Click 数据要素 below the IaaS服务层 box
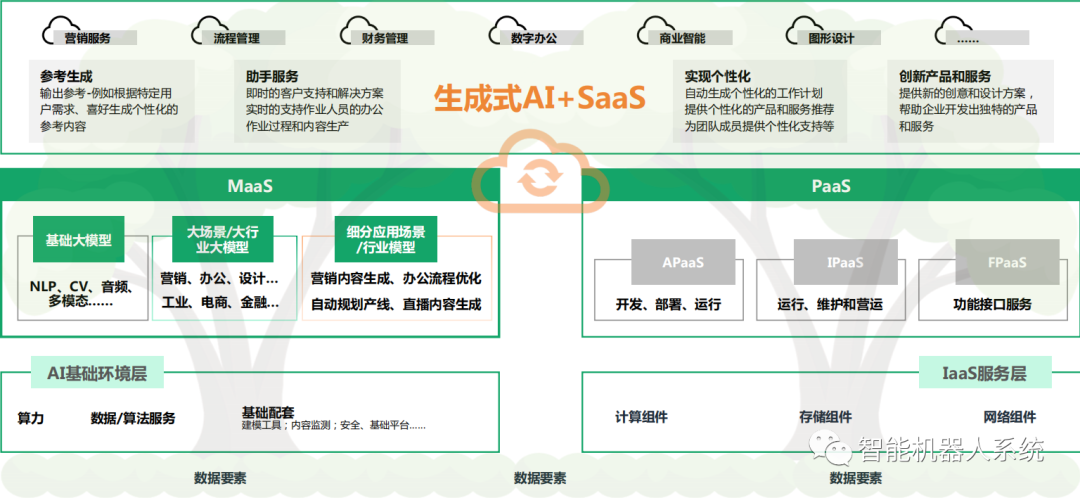This screenshot has height=498, width=1080. point(856,477)
